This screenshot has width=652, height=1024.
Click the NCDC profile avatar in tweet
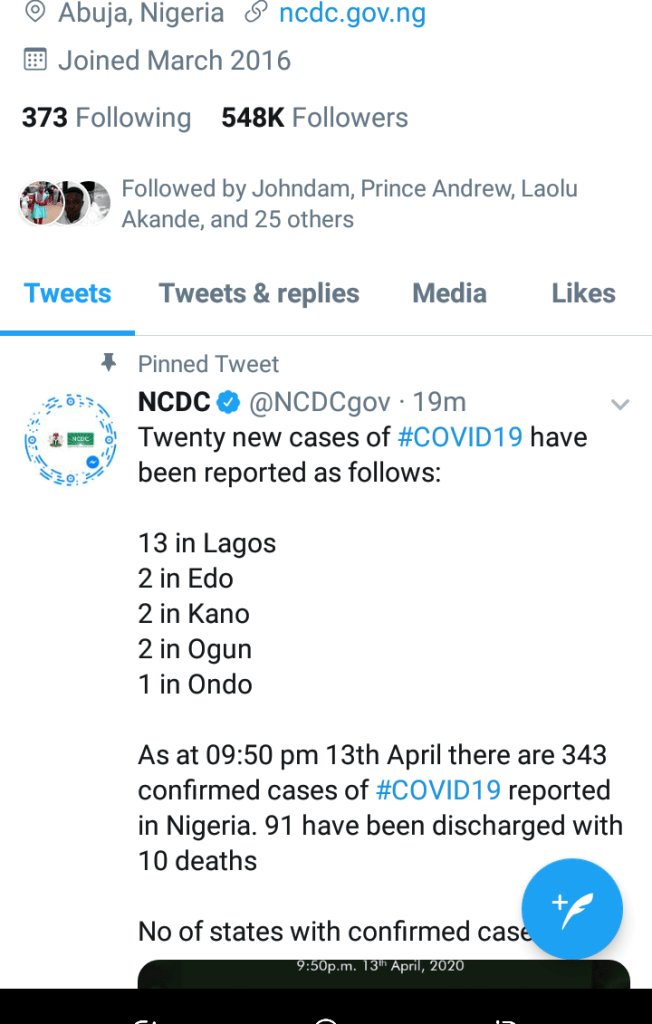coord(65,440)
